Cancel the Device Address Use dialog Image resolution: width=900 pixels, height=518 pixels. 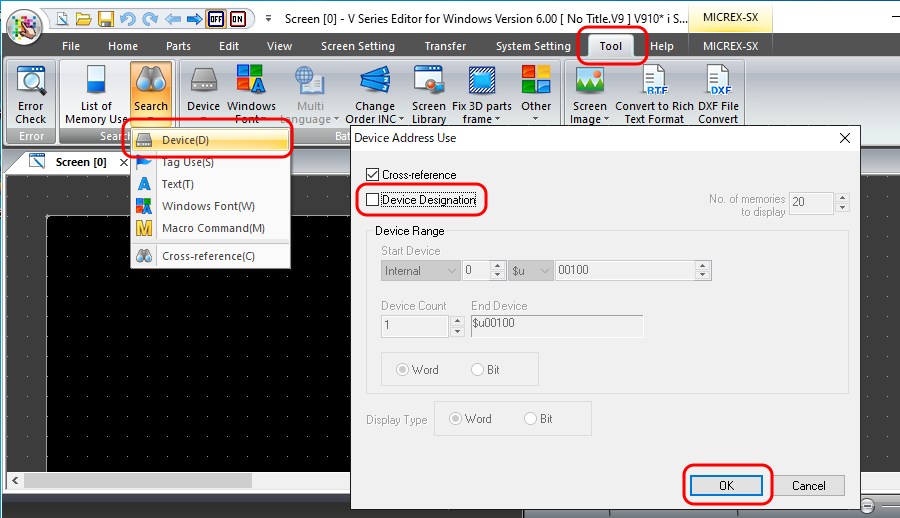tap(808, 486)
